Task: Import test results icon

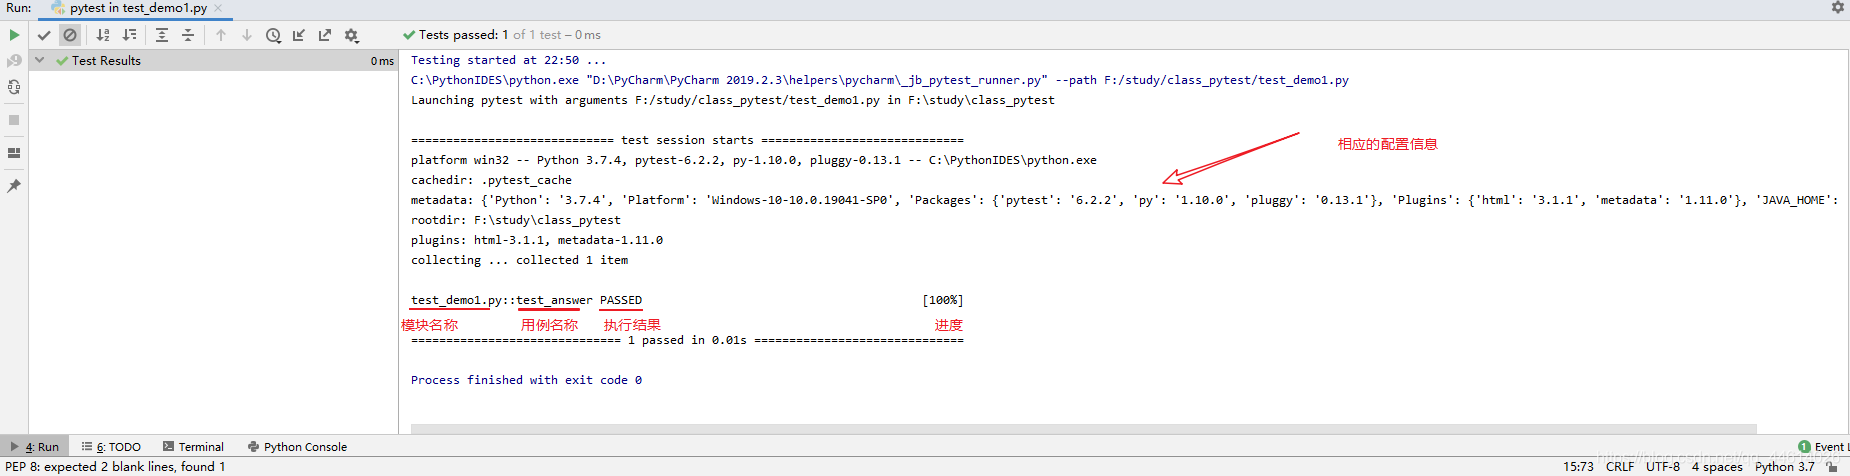Action: pos(299,35)
